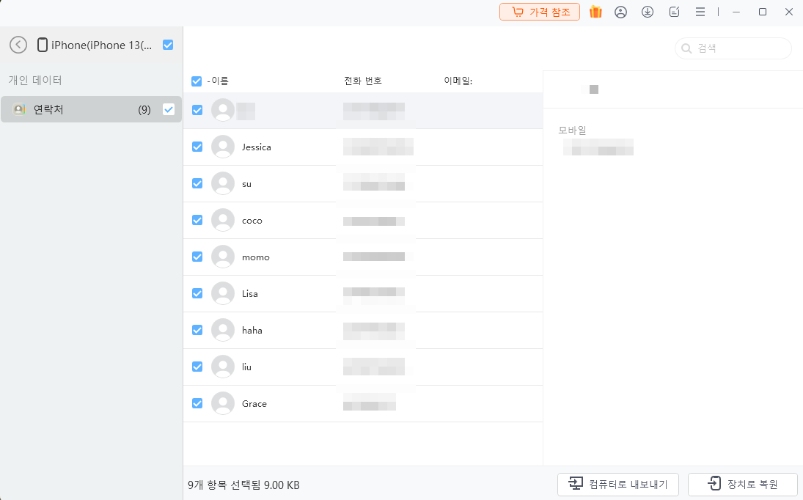
Task: Open the hamburger menu icon
Action: tap(700, 12)
